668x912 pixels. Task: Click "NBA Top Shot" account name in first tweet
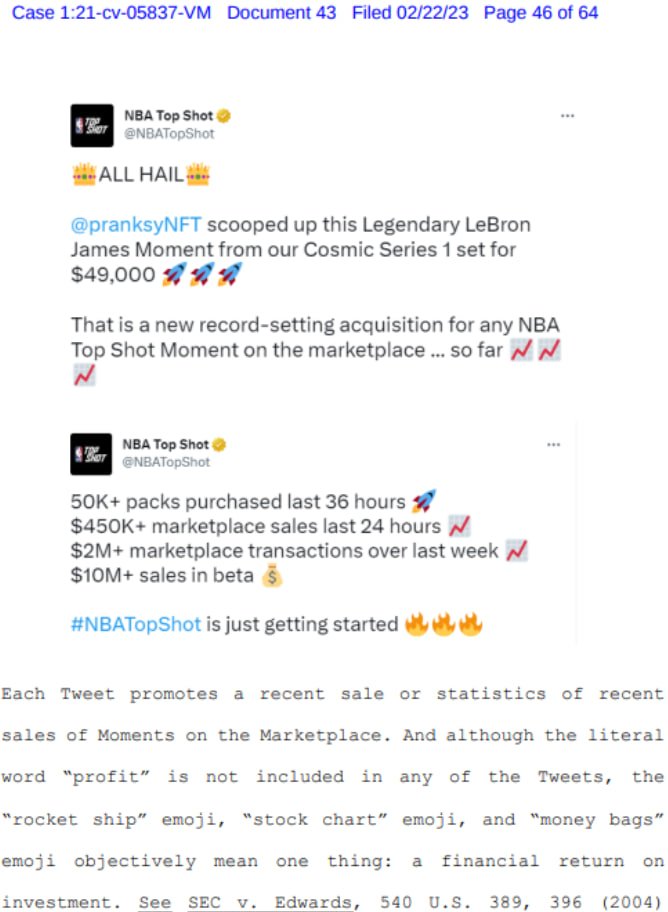point(168,115)
